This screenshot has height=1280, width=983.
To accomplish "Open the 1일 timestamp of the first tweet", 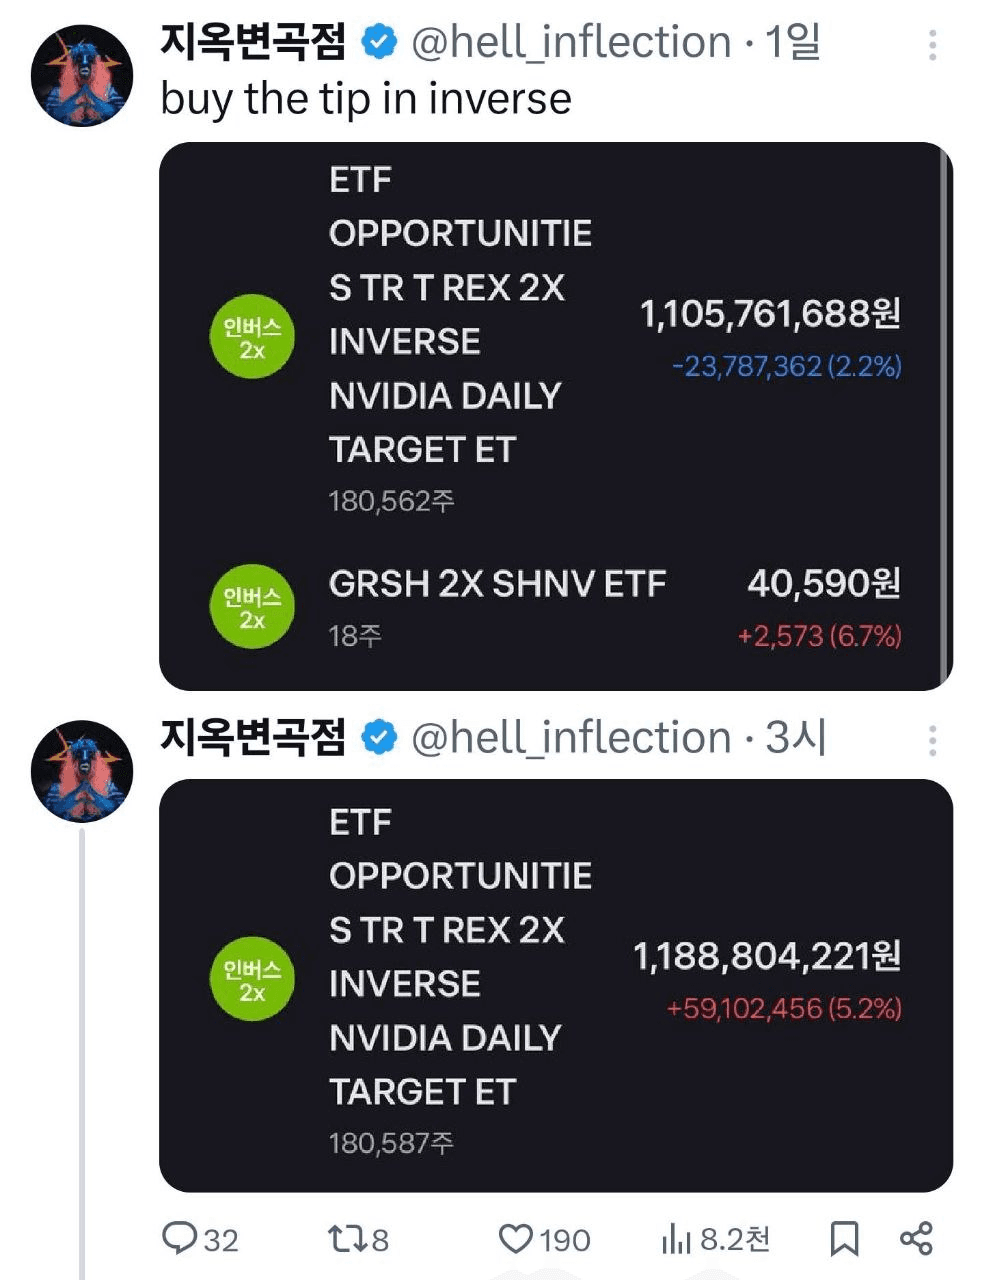I will point(792,42).
